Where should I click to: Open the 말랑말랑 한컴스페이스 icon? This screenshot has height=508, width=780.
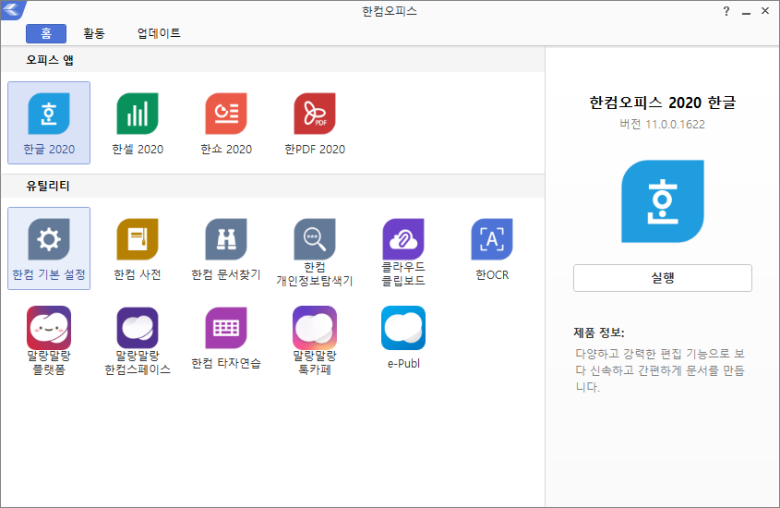coord(137,327)
